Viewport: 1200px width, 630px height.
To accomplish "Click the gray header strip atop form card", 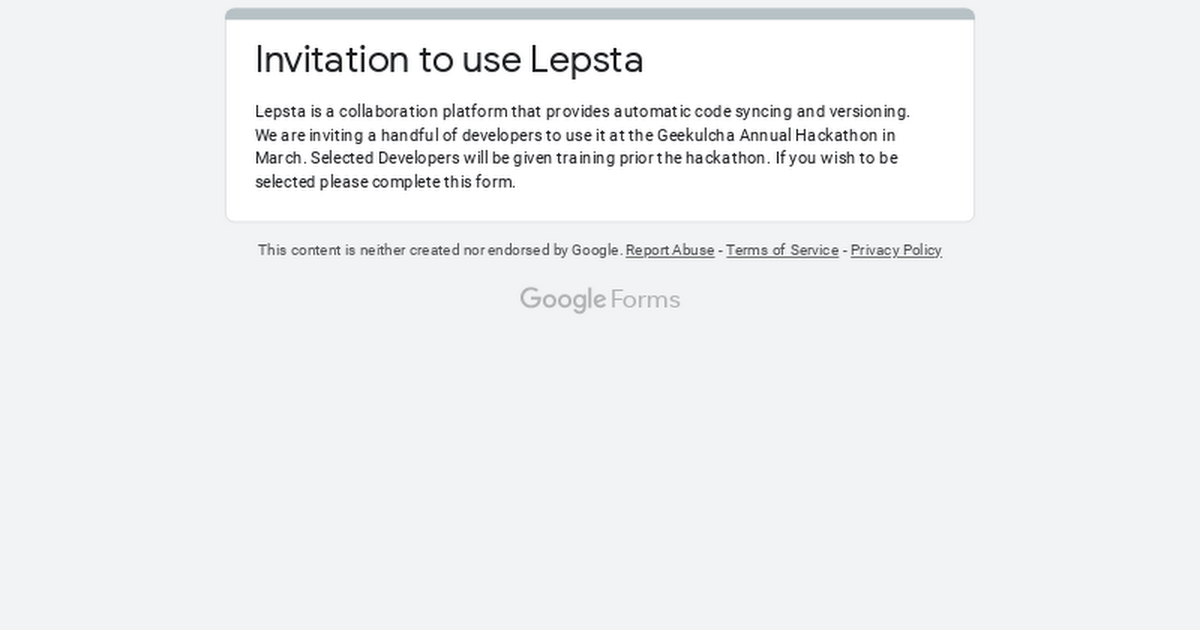I will click(x=600, y=14).
